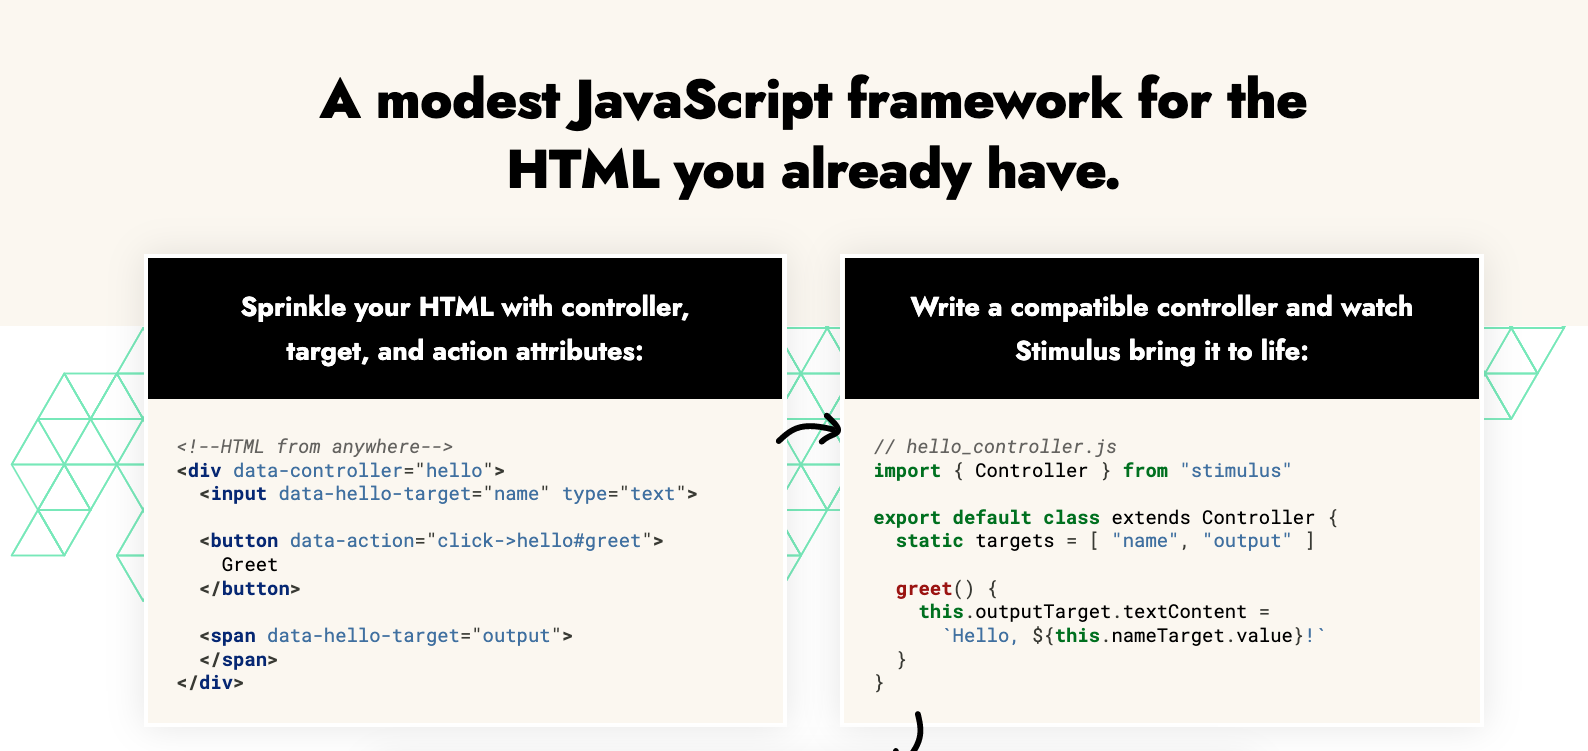The height and width of the screenshot is (751, 1588).
Task: Click the code line div data-controller="hello"
Action: coord(341,471)
